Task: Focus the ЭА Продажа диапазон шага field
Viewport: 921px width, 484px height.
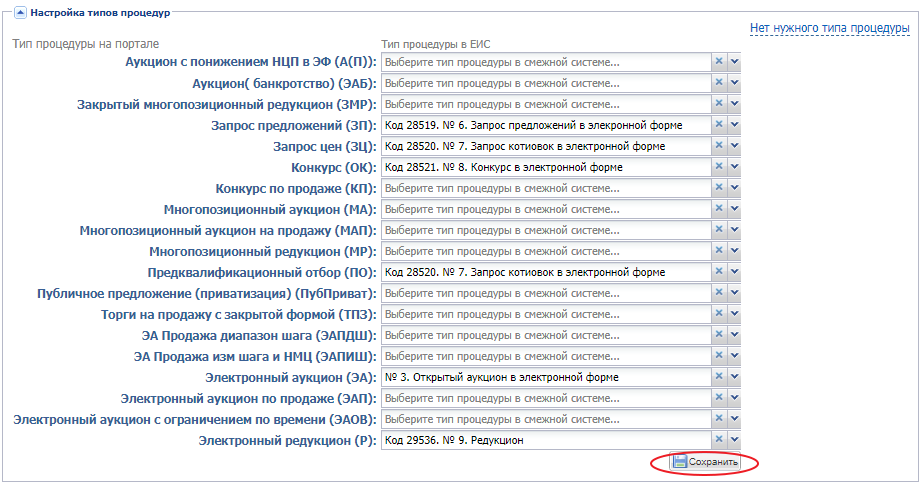Action: 545,335
